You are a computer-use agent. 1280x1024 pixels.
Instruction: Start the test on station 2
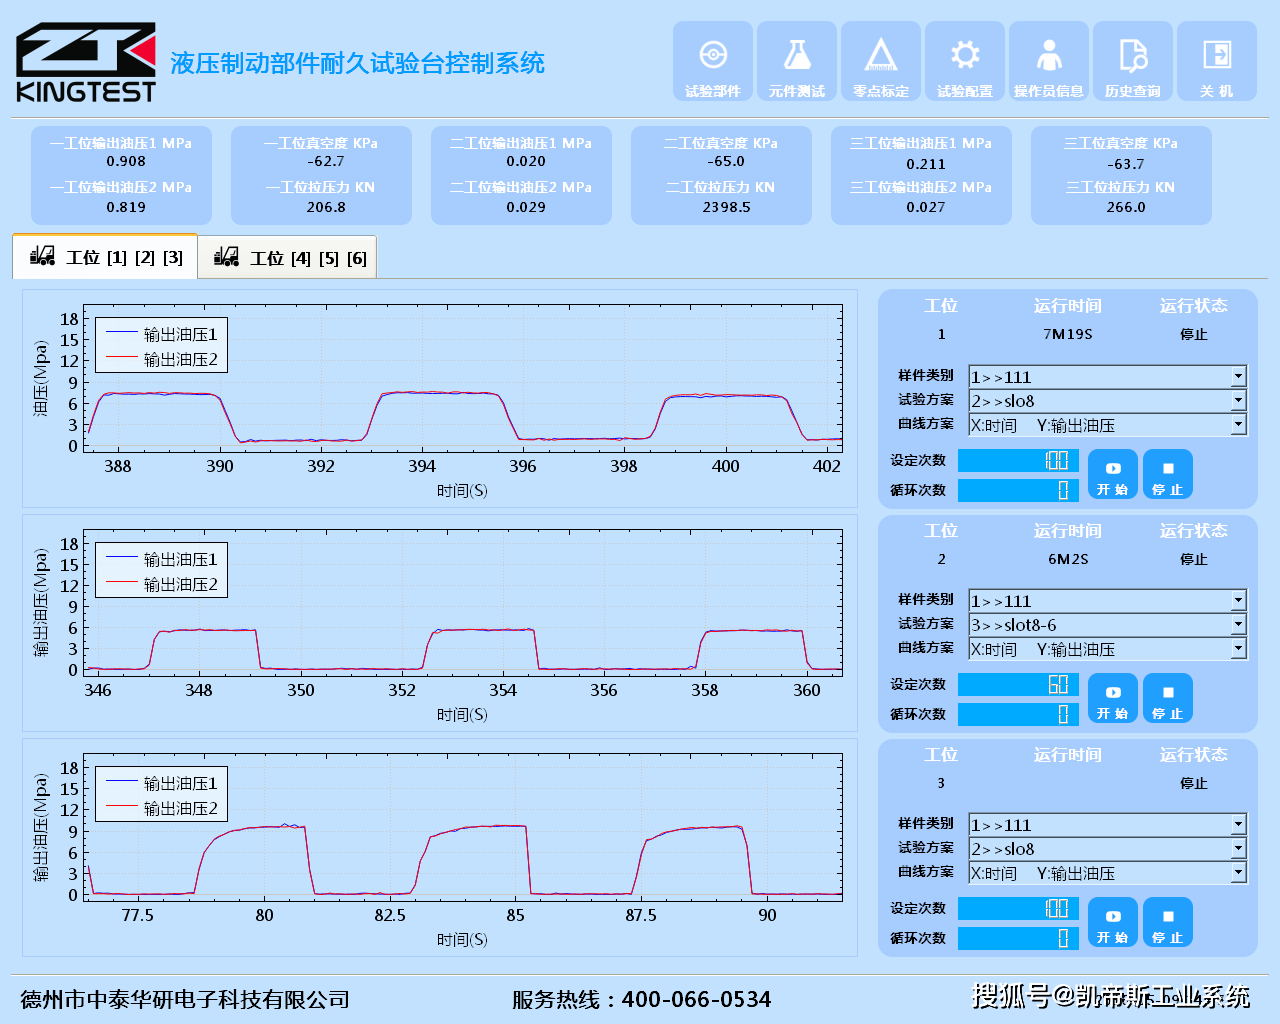click(x=1113, y=698)
